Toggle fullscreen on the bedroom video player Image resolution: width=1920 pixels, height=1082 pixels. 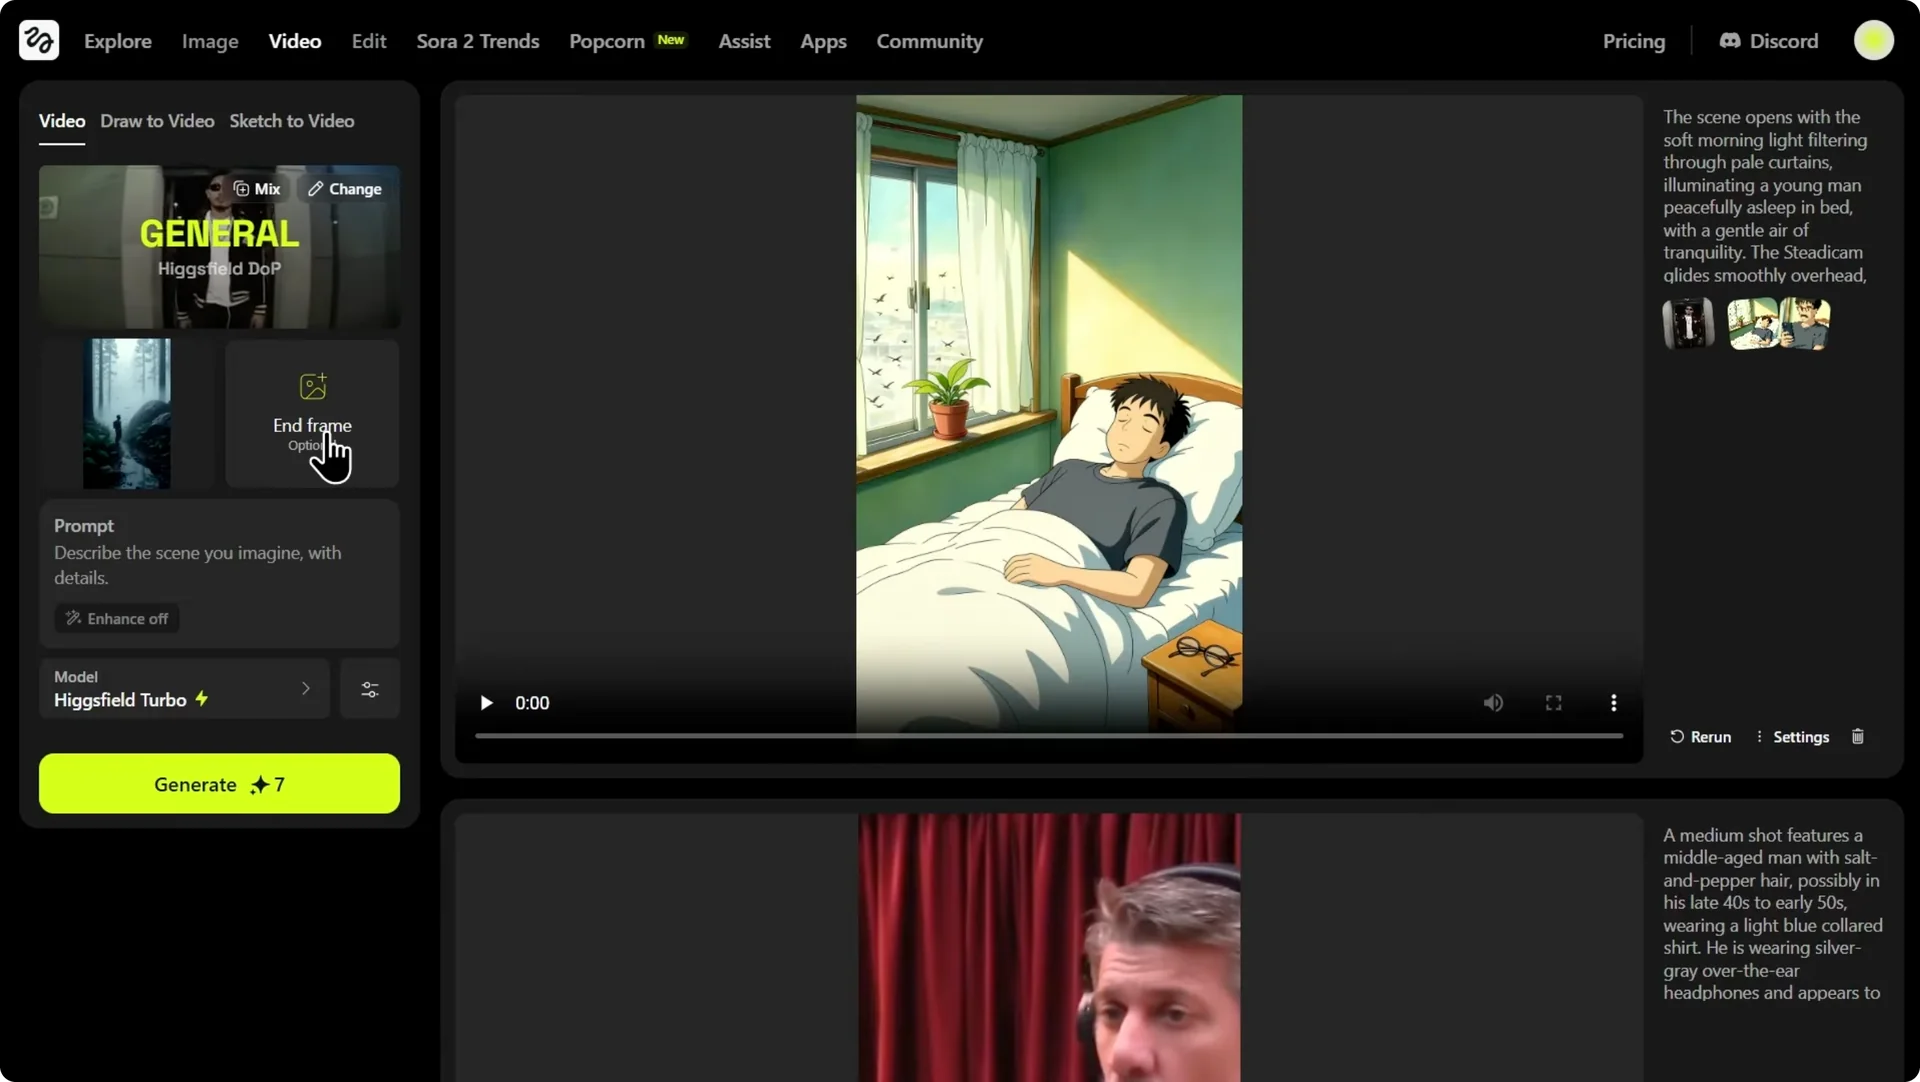1553,702
